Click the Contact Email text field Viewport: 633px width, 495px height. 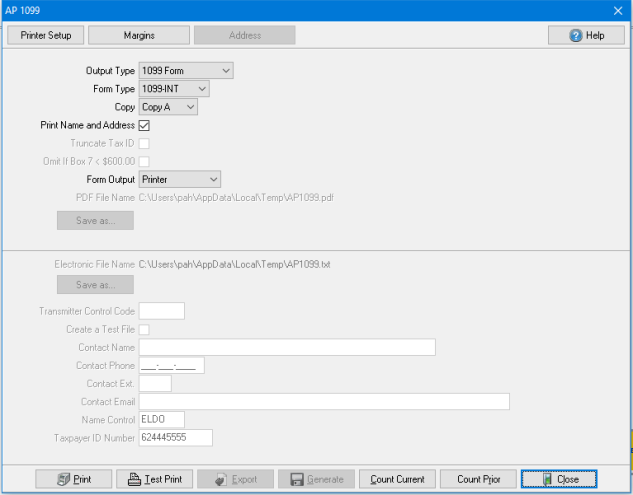pyautogui.click(x=324, y=401)
